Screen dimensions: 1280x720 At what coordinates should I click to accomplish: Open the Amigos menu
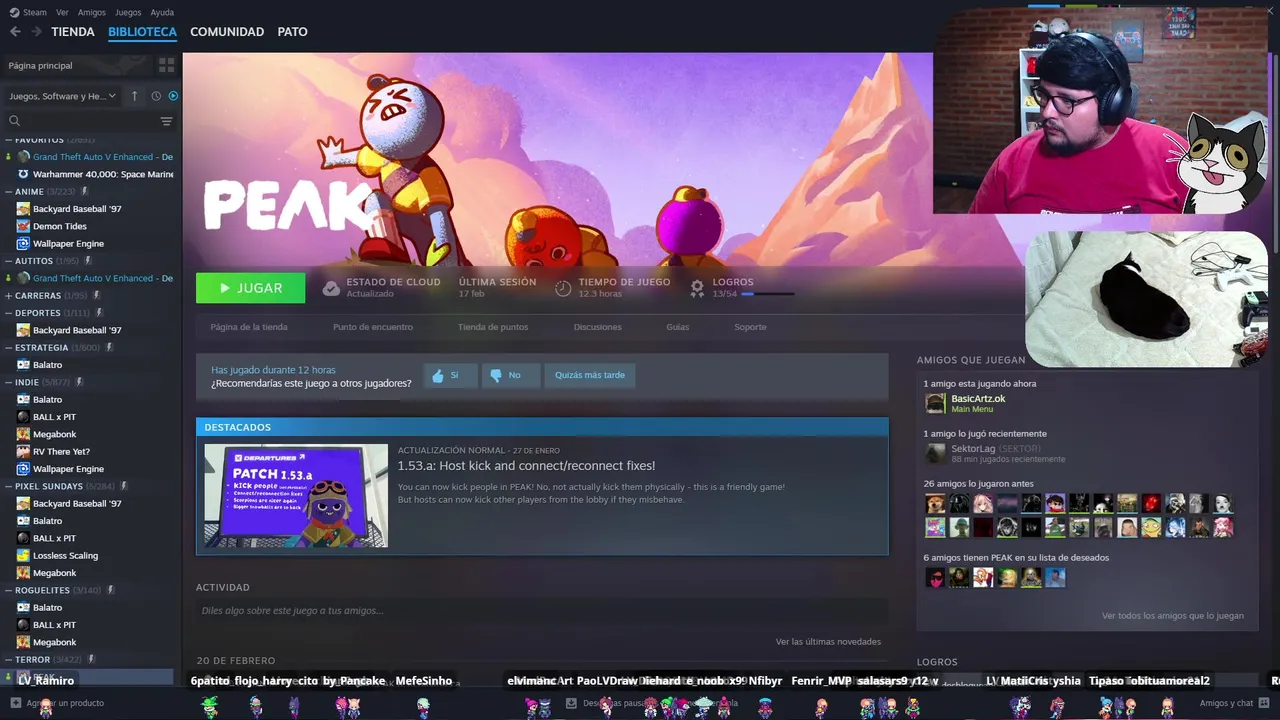pos(92,12)
